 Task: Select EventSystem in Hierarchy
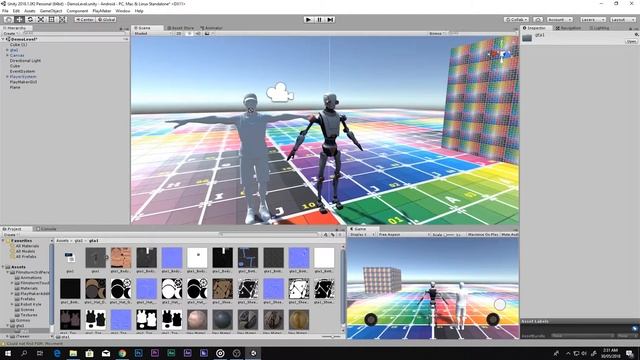pos(22,71)
